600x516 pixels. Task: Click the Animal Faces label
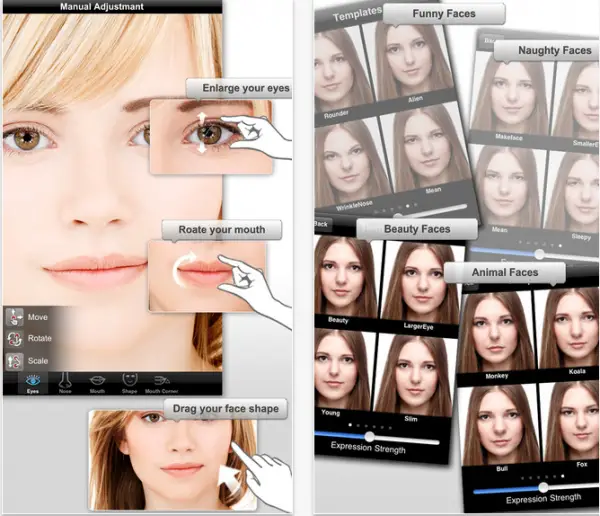(x=505, y=273)
